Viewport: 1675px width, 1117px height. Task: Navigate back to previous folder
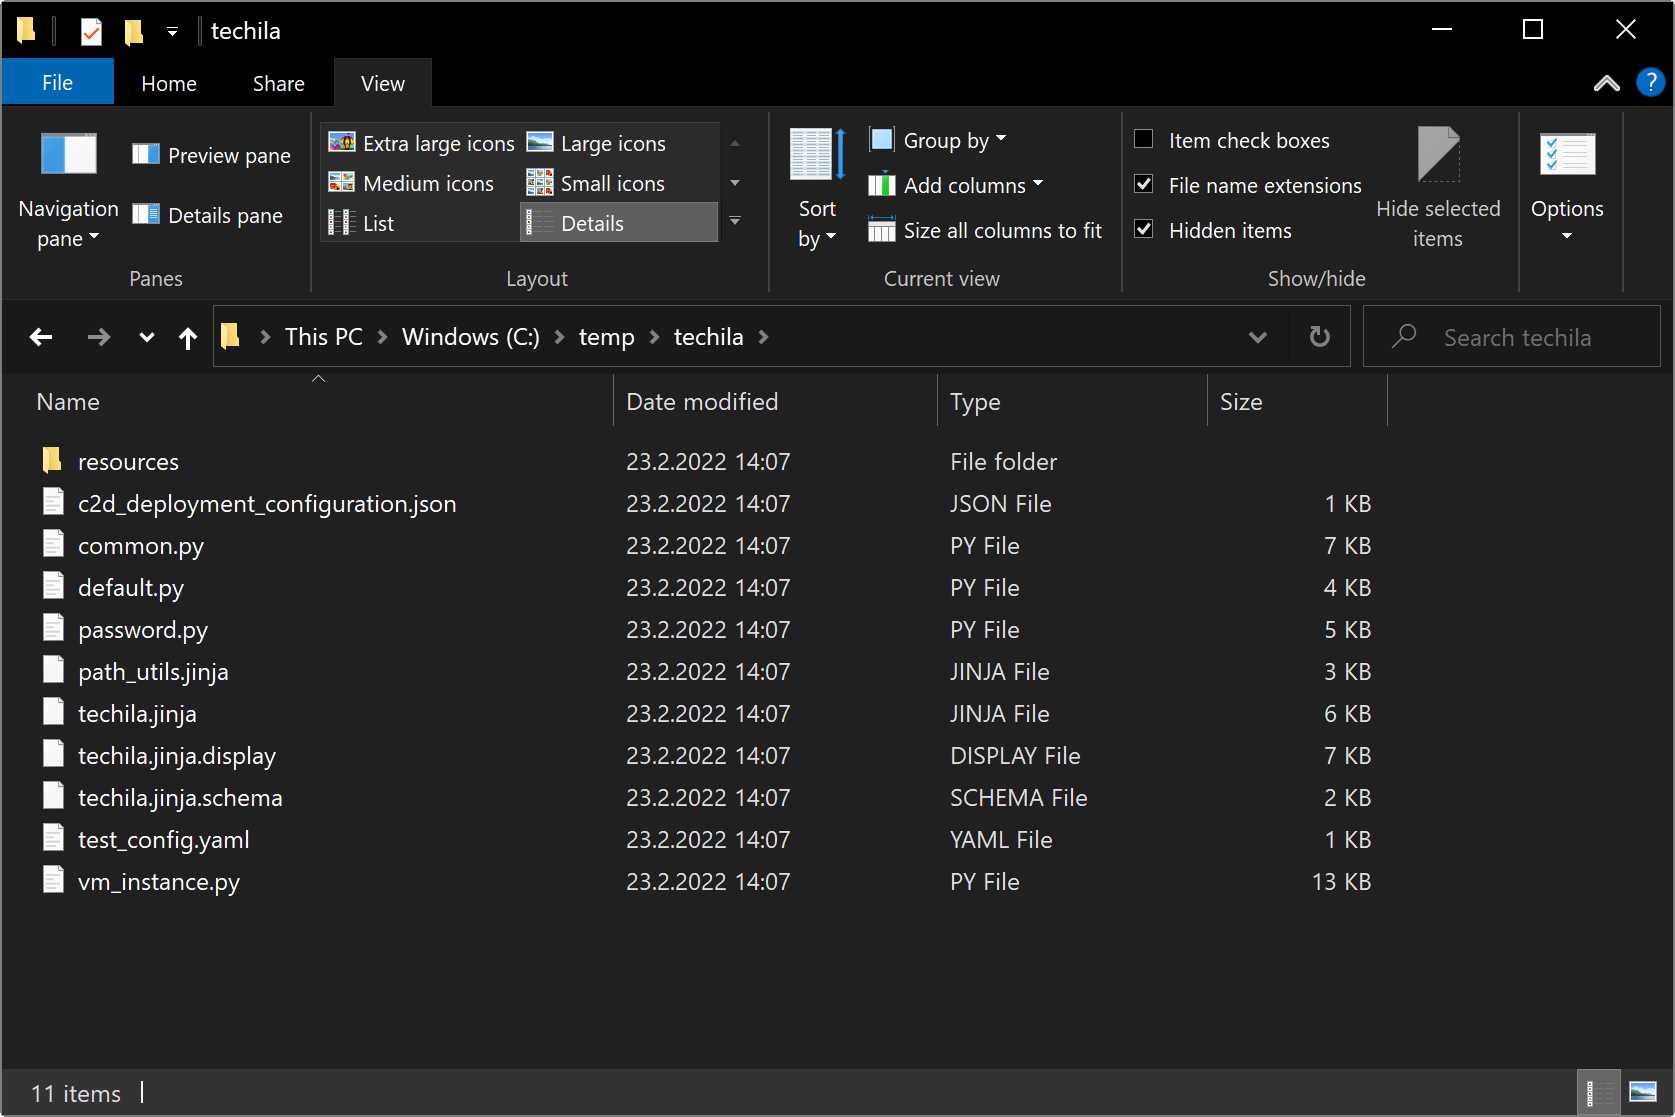[x=41, y=338]
